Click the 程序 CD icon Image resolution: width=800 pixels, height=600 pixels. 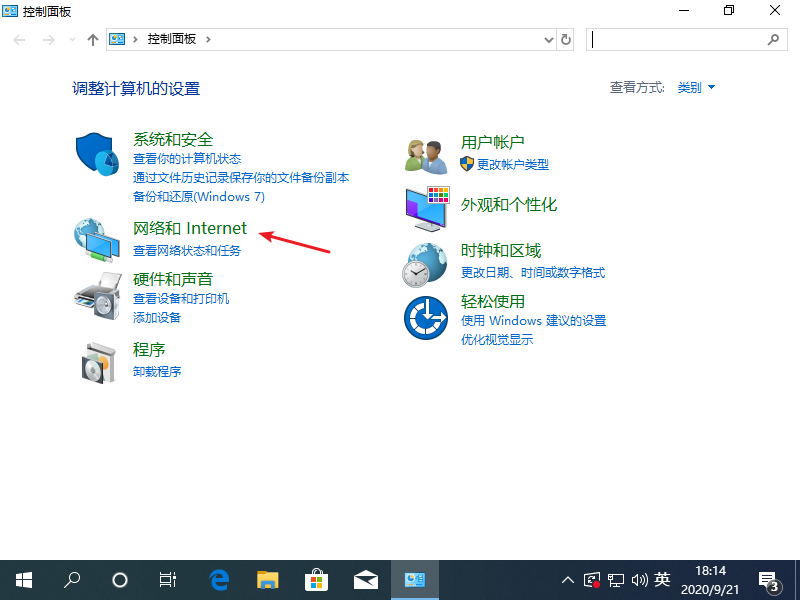(x=96, y=362)
